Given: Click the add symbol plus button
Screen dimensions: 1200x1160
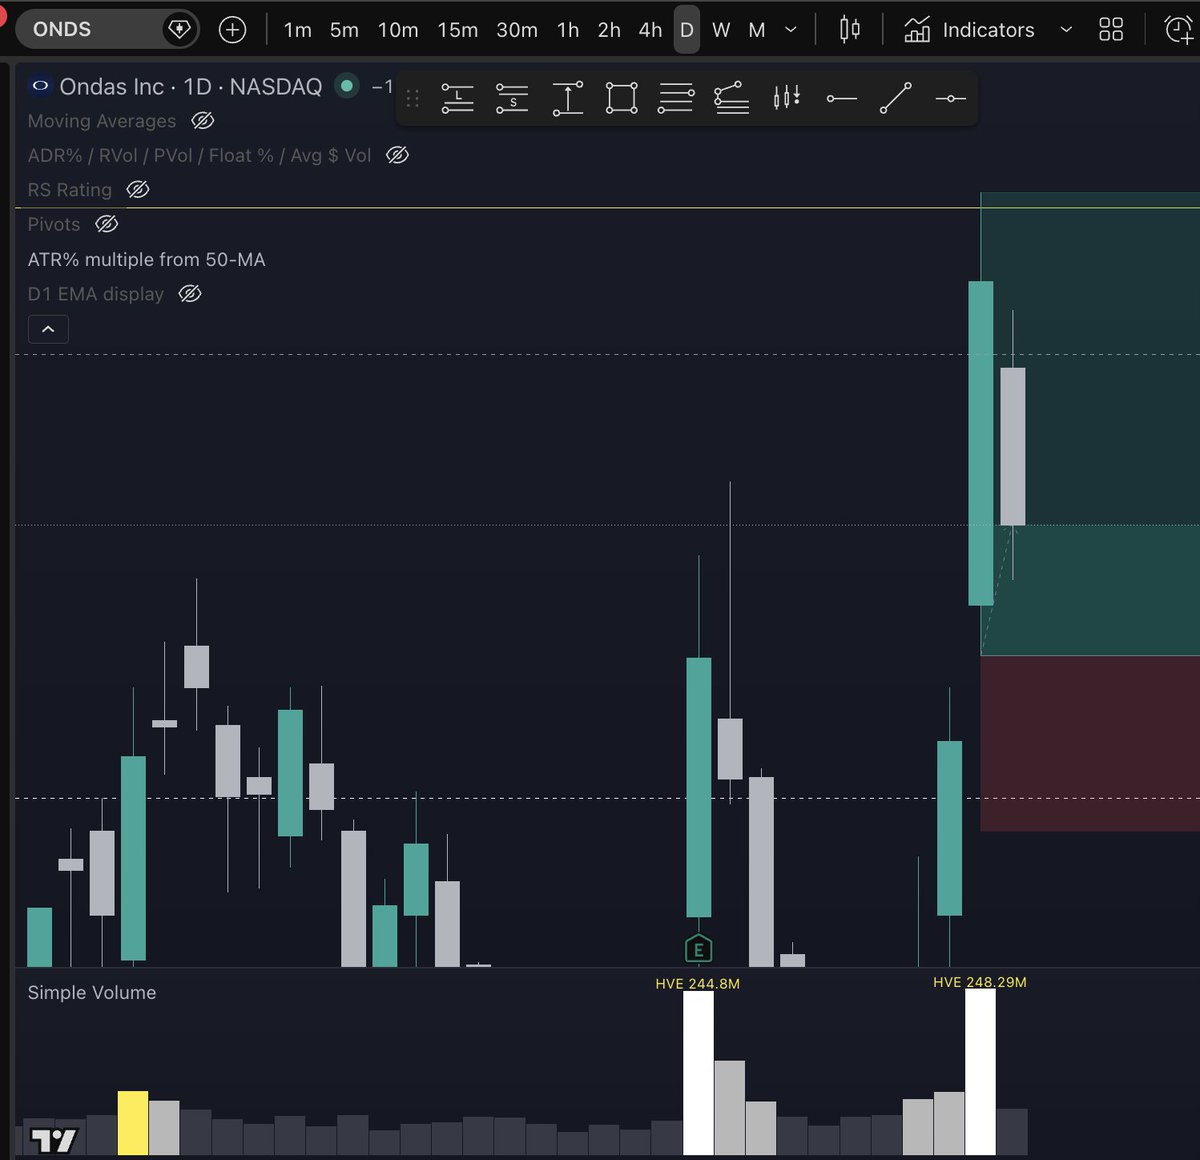Looking at the screenshot, I should pos(232,30).
